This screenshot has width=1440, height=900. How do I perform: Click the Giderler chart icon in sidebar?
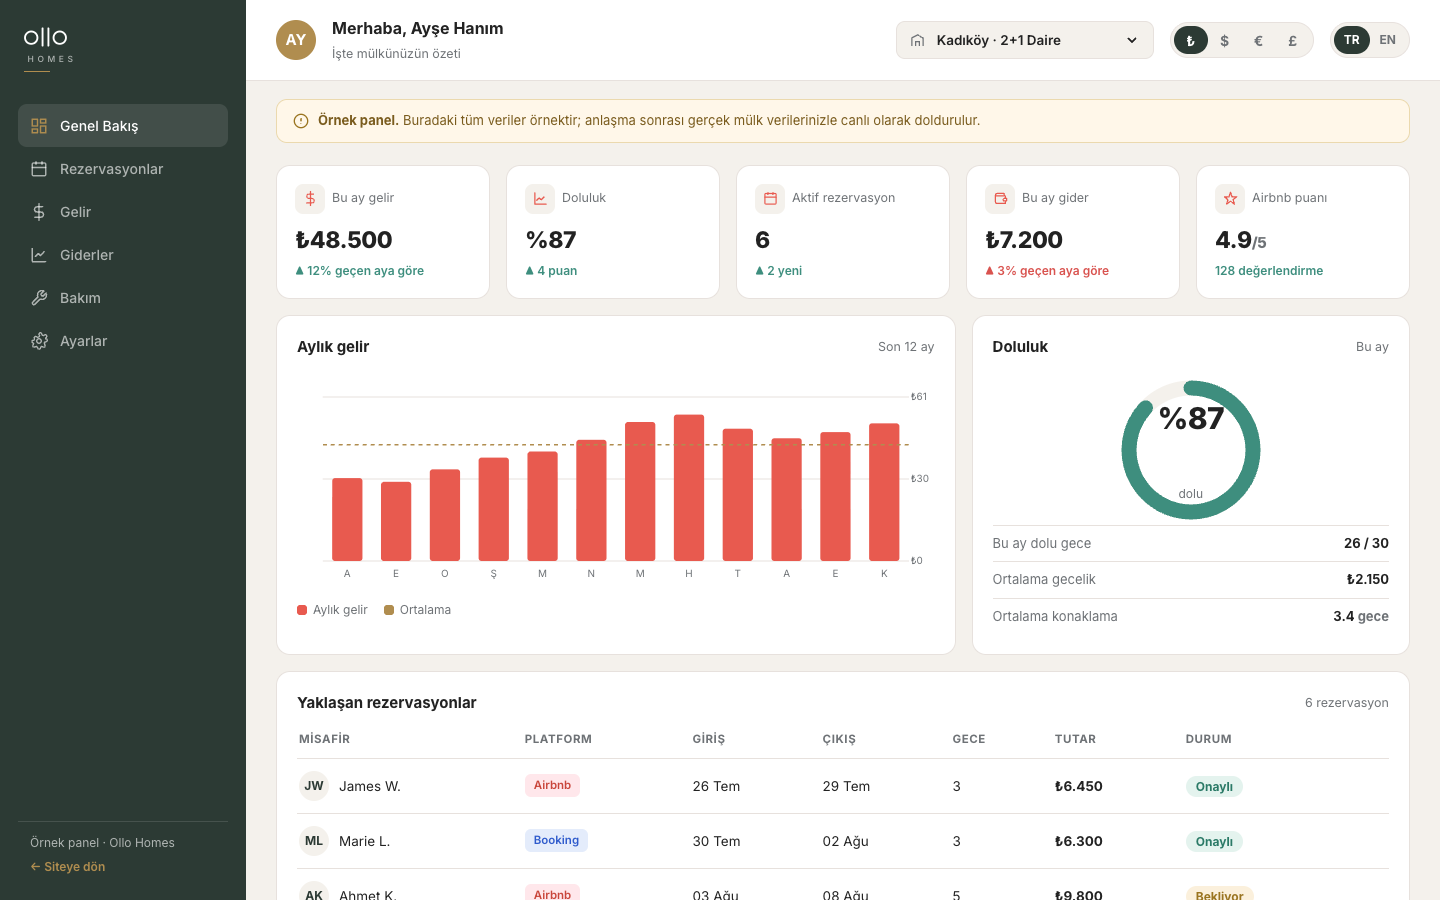pos(39,255)
